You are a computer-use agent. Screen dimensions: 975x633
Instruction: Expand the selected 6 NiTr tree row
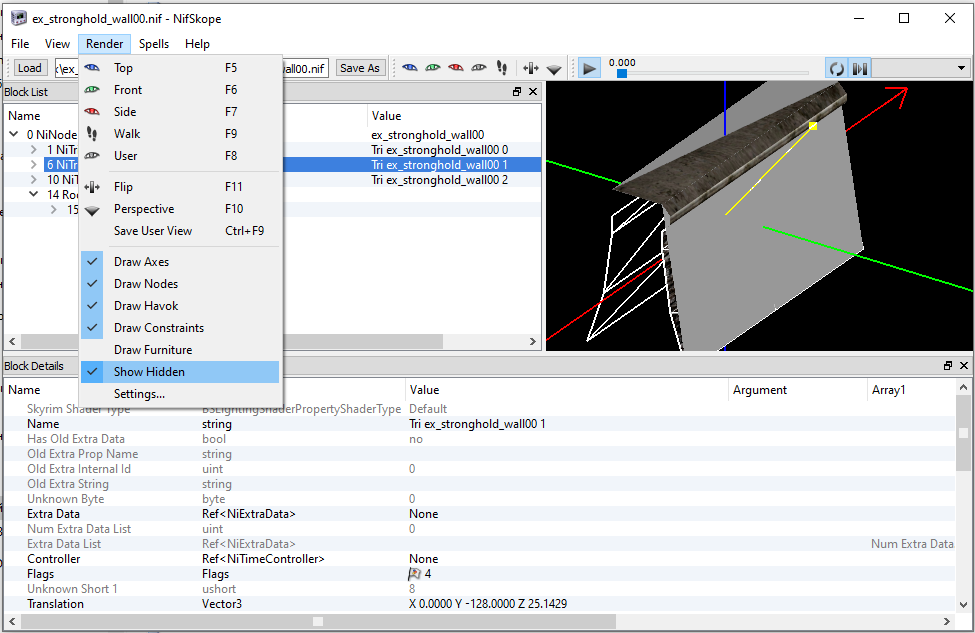pos(34,165)
